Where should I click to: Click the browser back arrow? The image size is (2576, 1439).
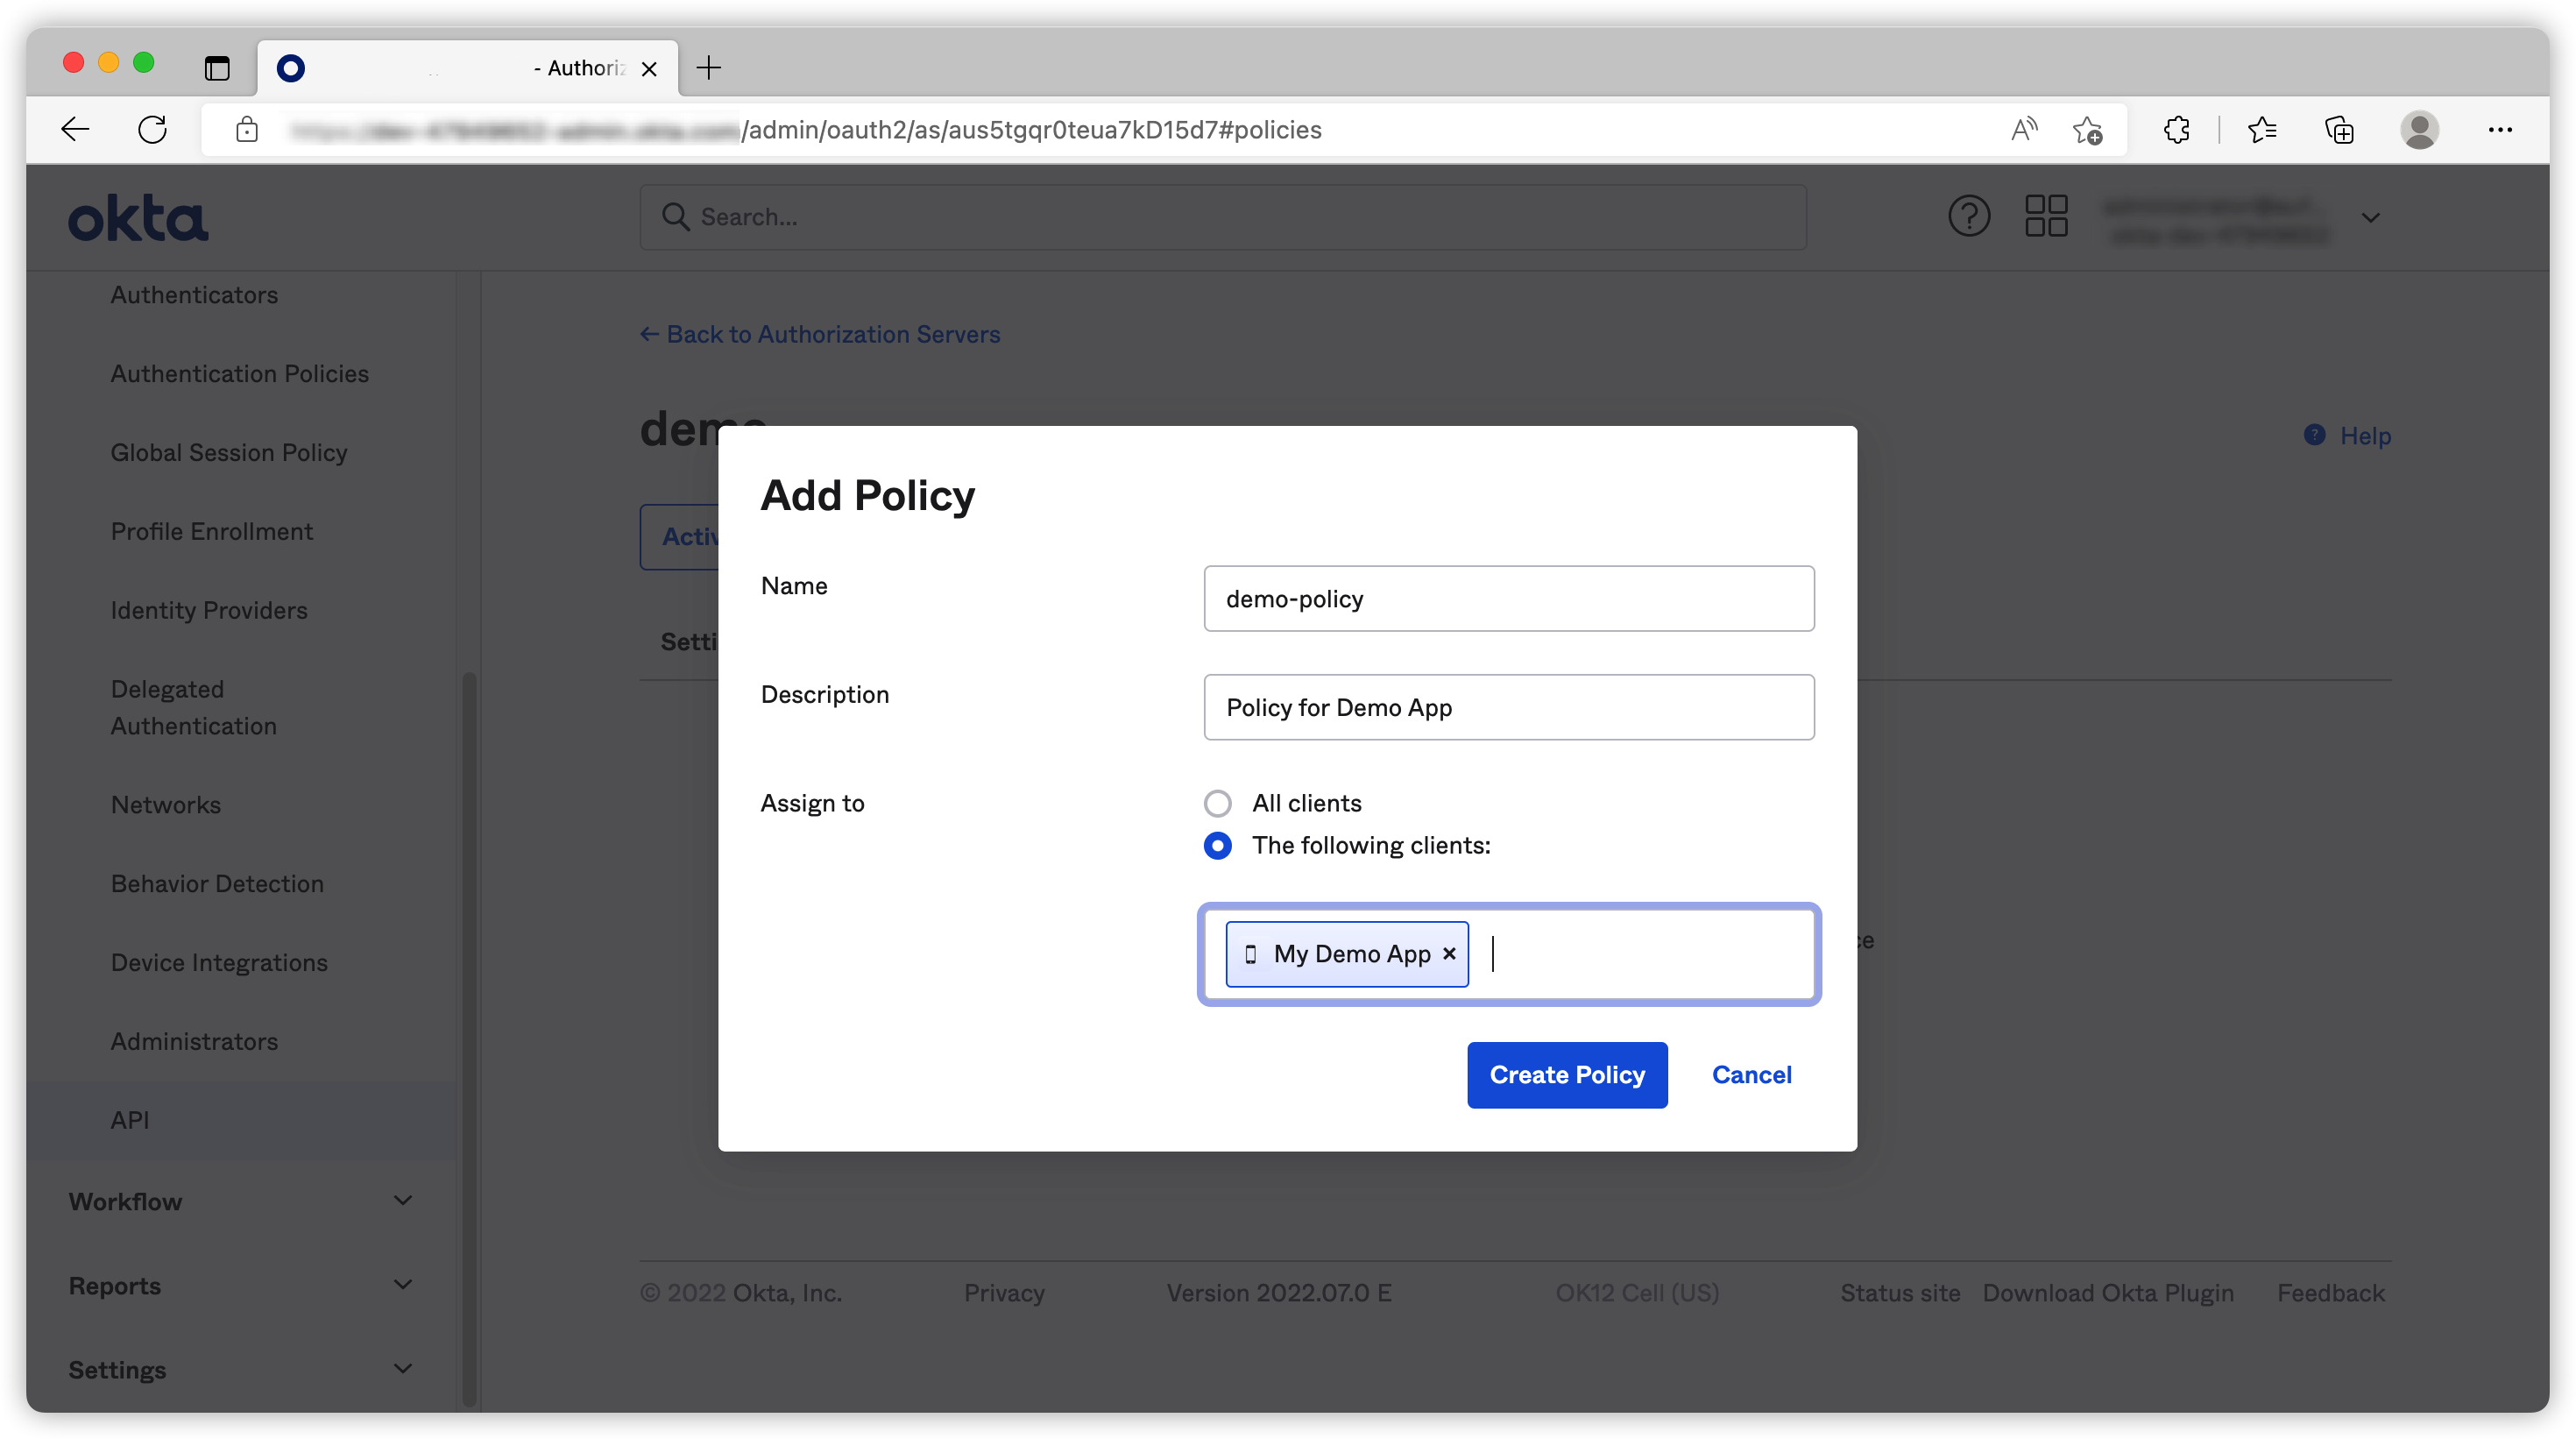pos(75,130)
